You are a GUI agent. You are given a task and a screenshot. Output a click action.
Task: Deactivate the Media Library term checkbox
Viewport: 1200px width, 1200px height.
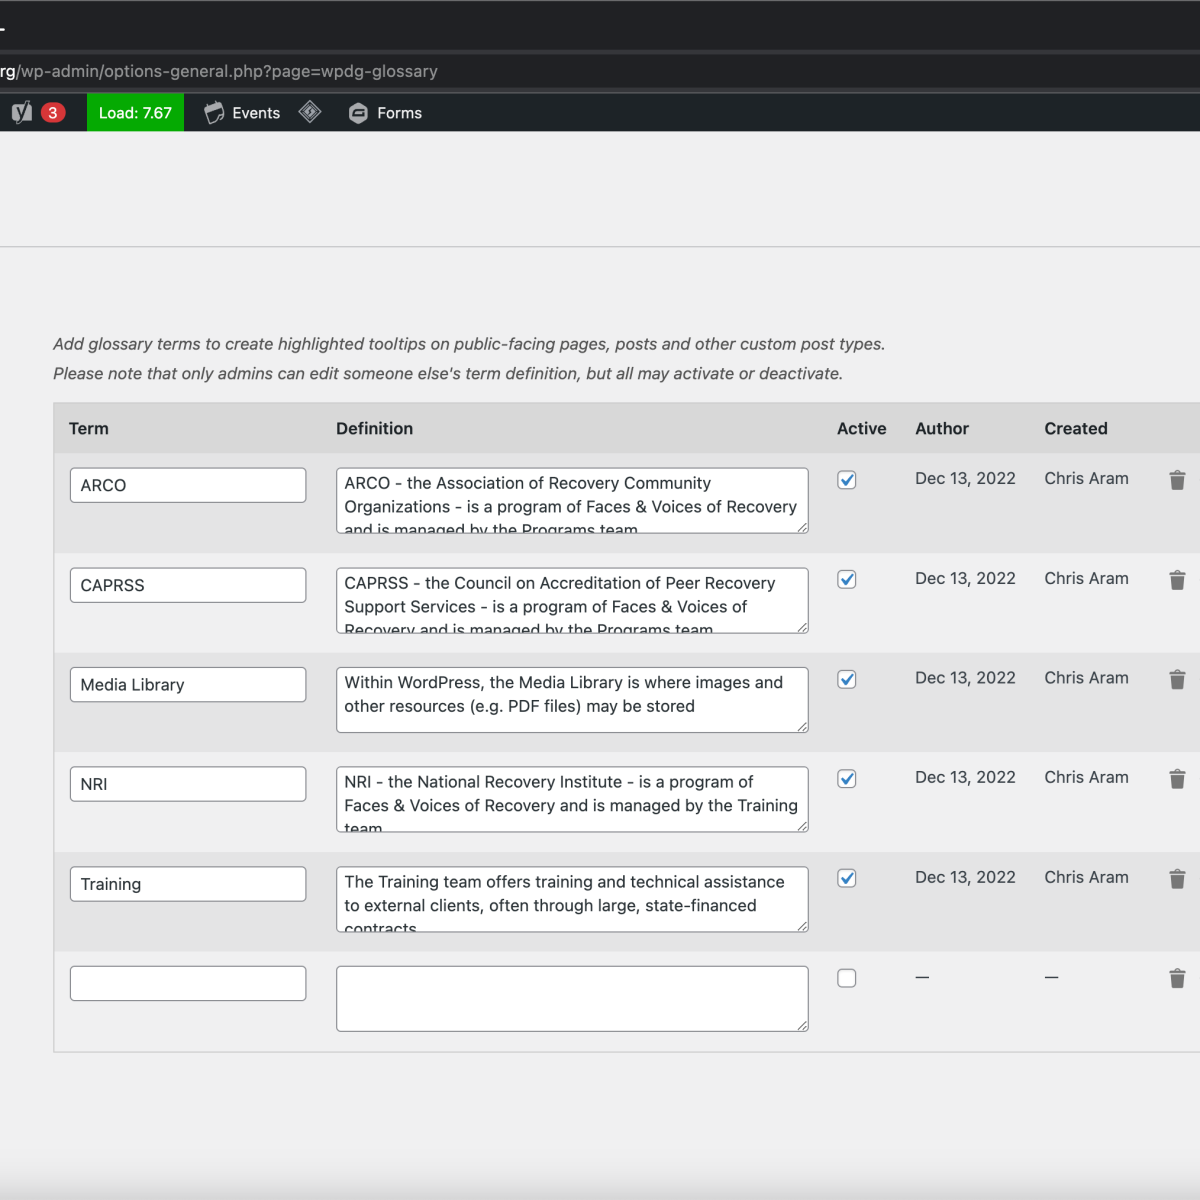847,680
